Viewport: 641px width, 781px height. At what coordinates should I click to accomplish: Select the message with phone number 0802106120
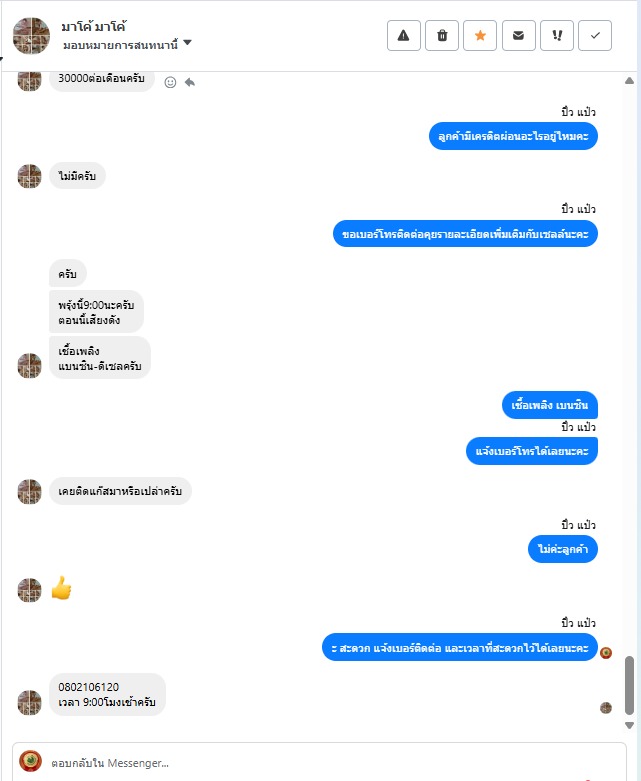pyautogui.click(x=107, y=694)
